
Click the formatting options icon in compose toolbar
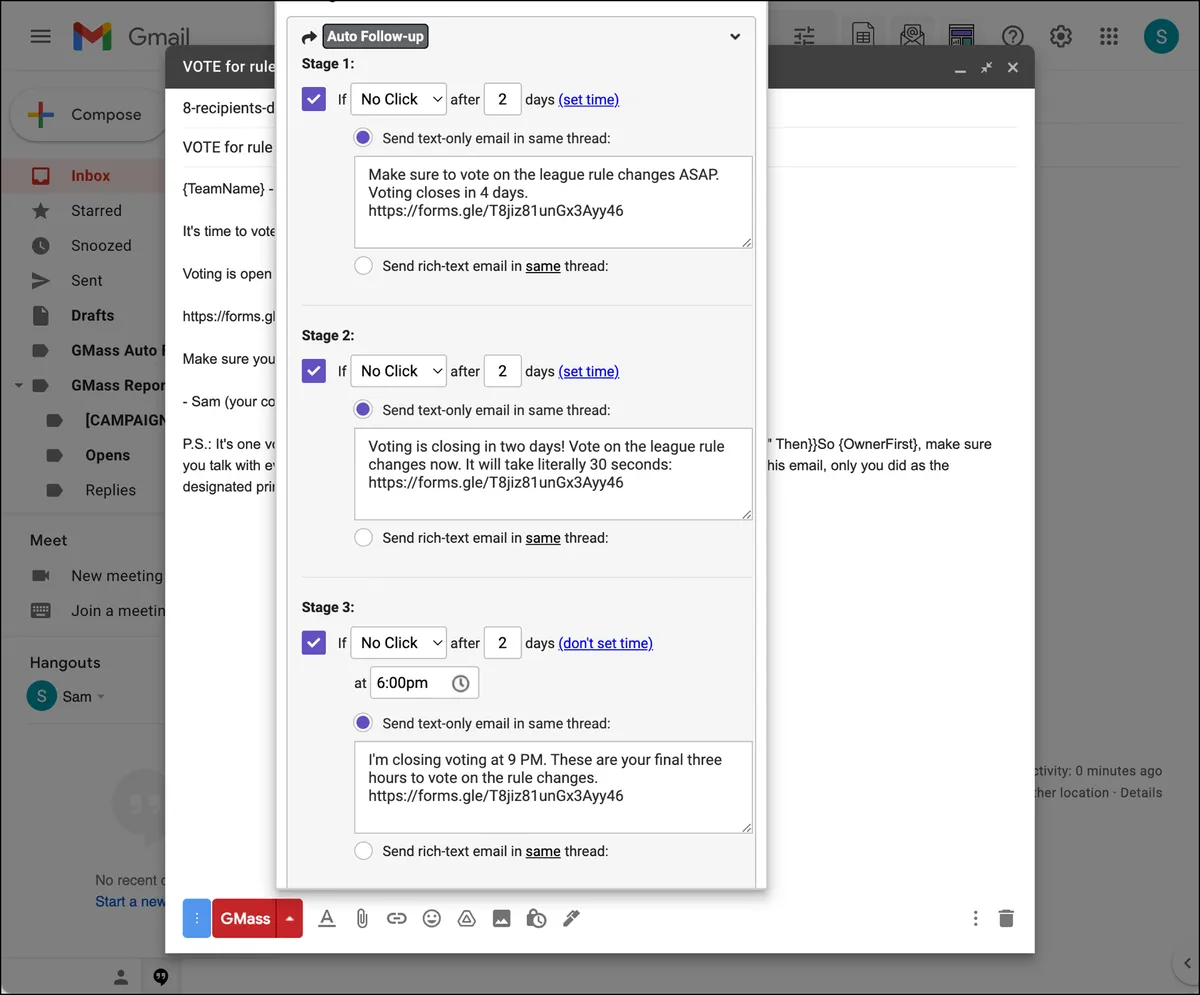pos(326,918)
